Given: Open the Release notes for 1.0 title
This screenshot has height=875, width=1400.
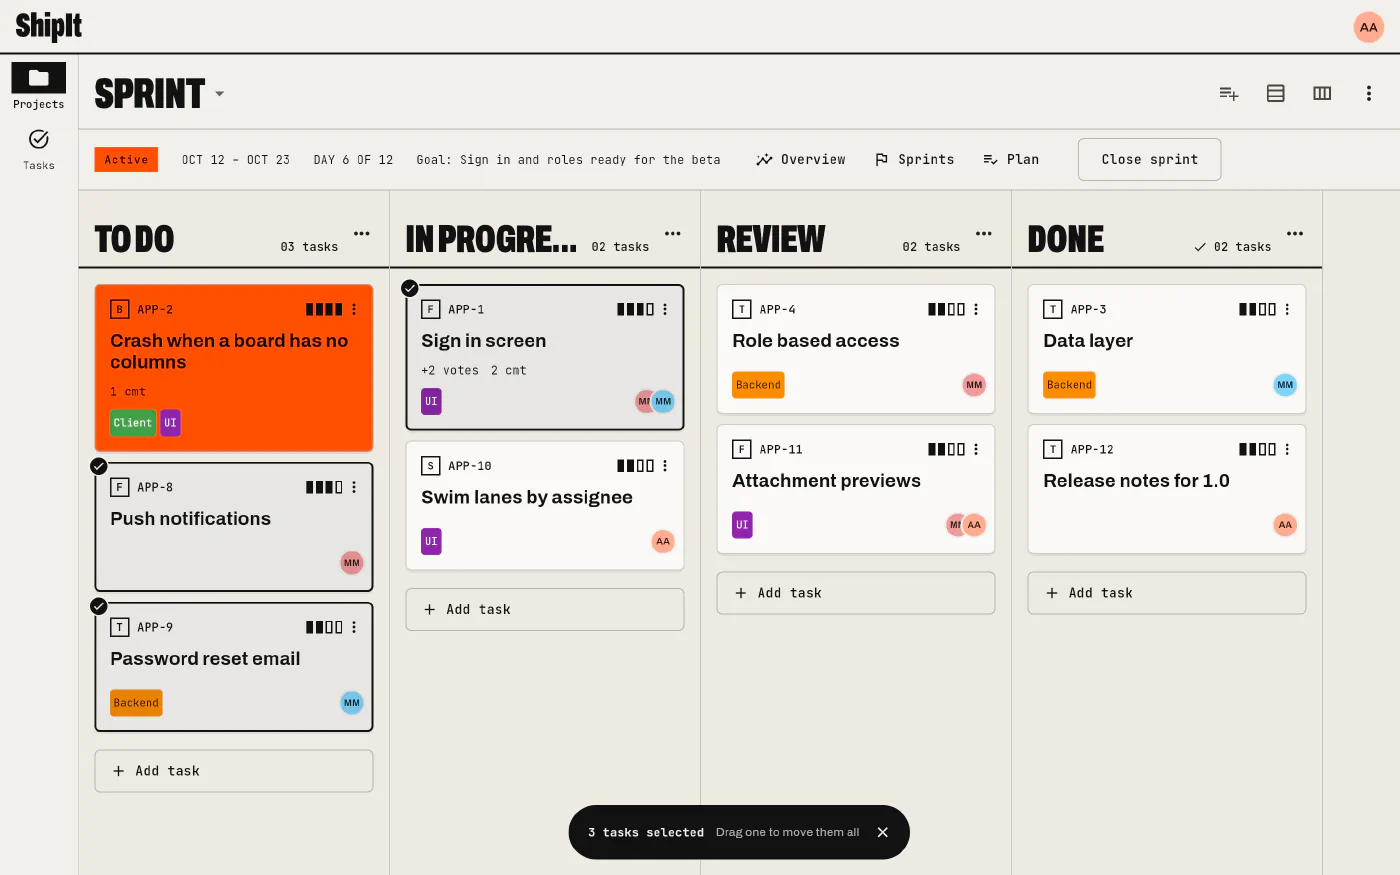Looking at the screenshot, I should point(1136,481).
